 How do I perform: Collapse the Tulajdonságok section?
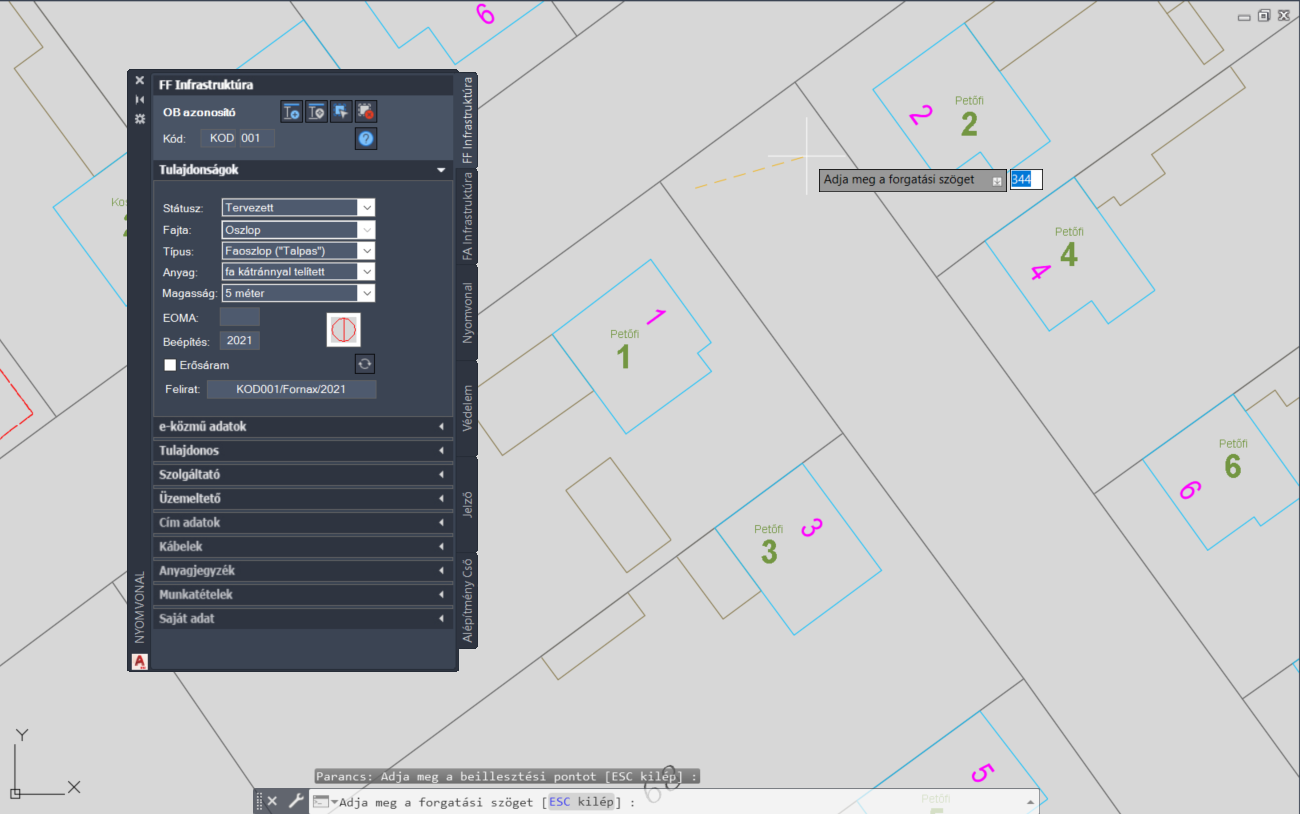(x=302, y=170)
